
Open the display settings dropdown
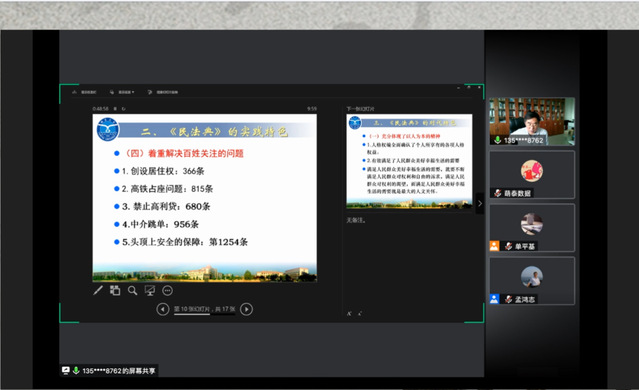122,92
